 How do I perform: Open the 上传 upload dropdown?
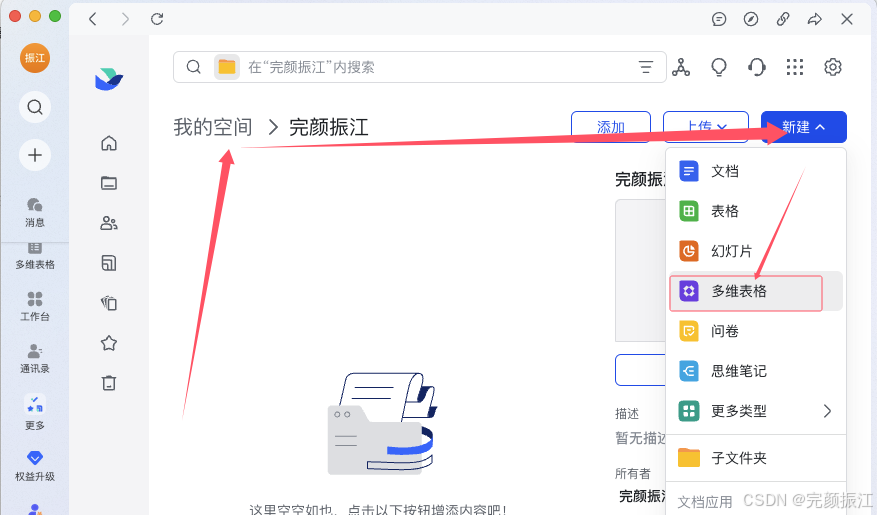(706, 127)
